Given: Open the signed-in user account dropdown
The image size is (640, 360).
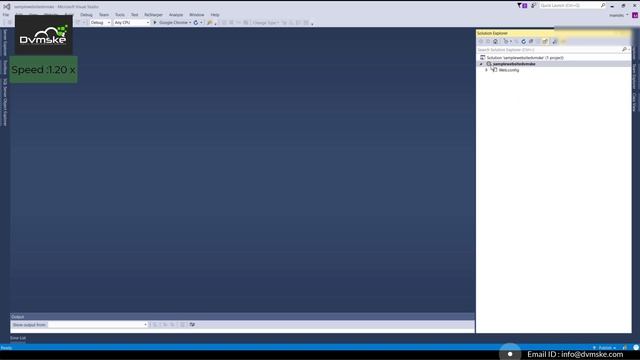Looking at the screenshot, I should click(x=619, y=15).
